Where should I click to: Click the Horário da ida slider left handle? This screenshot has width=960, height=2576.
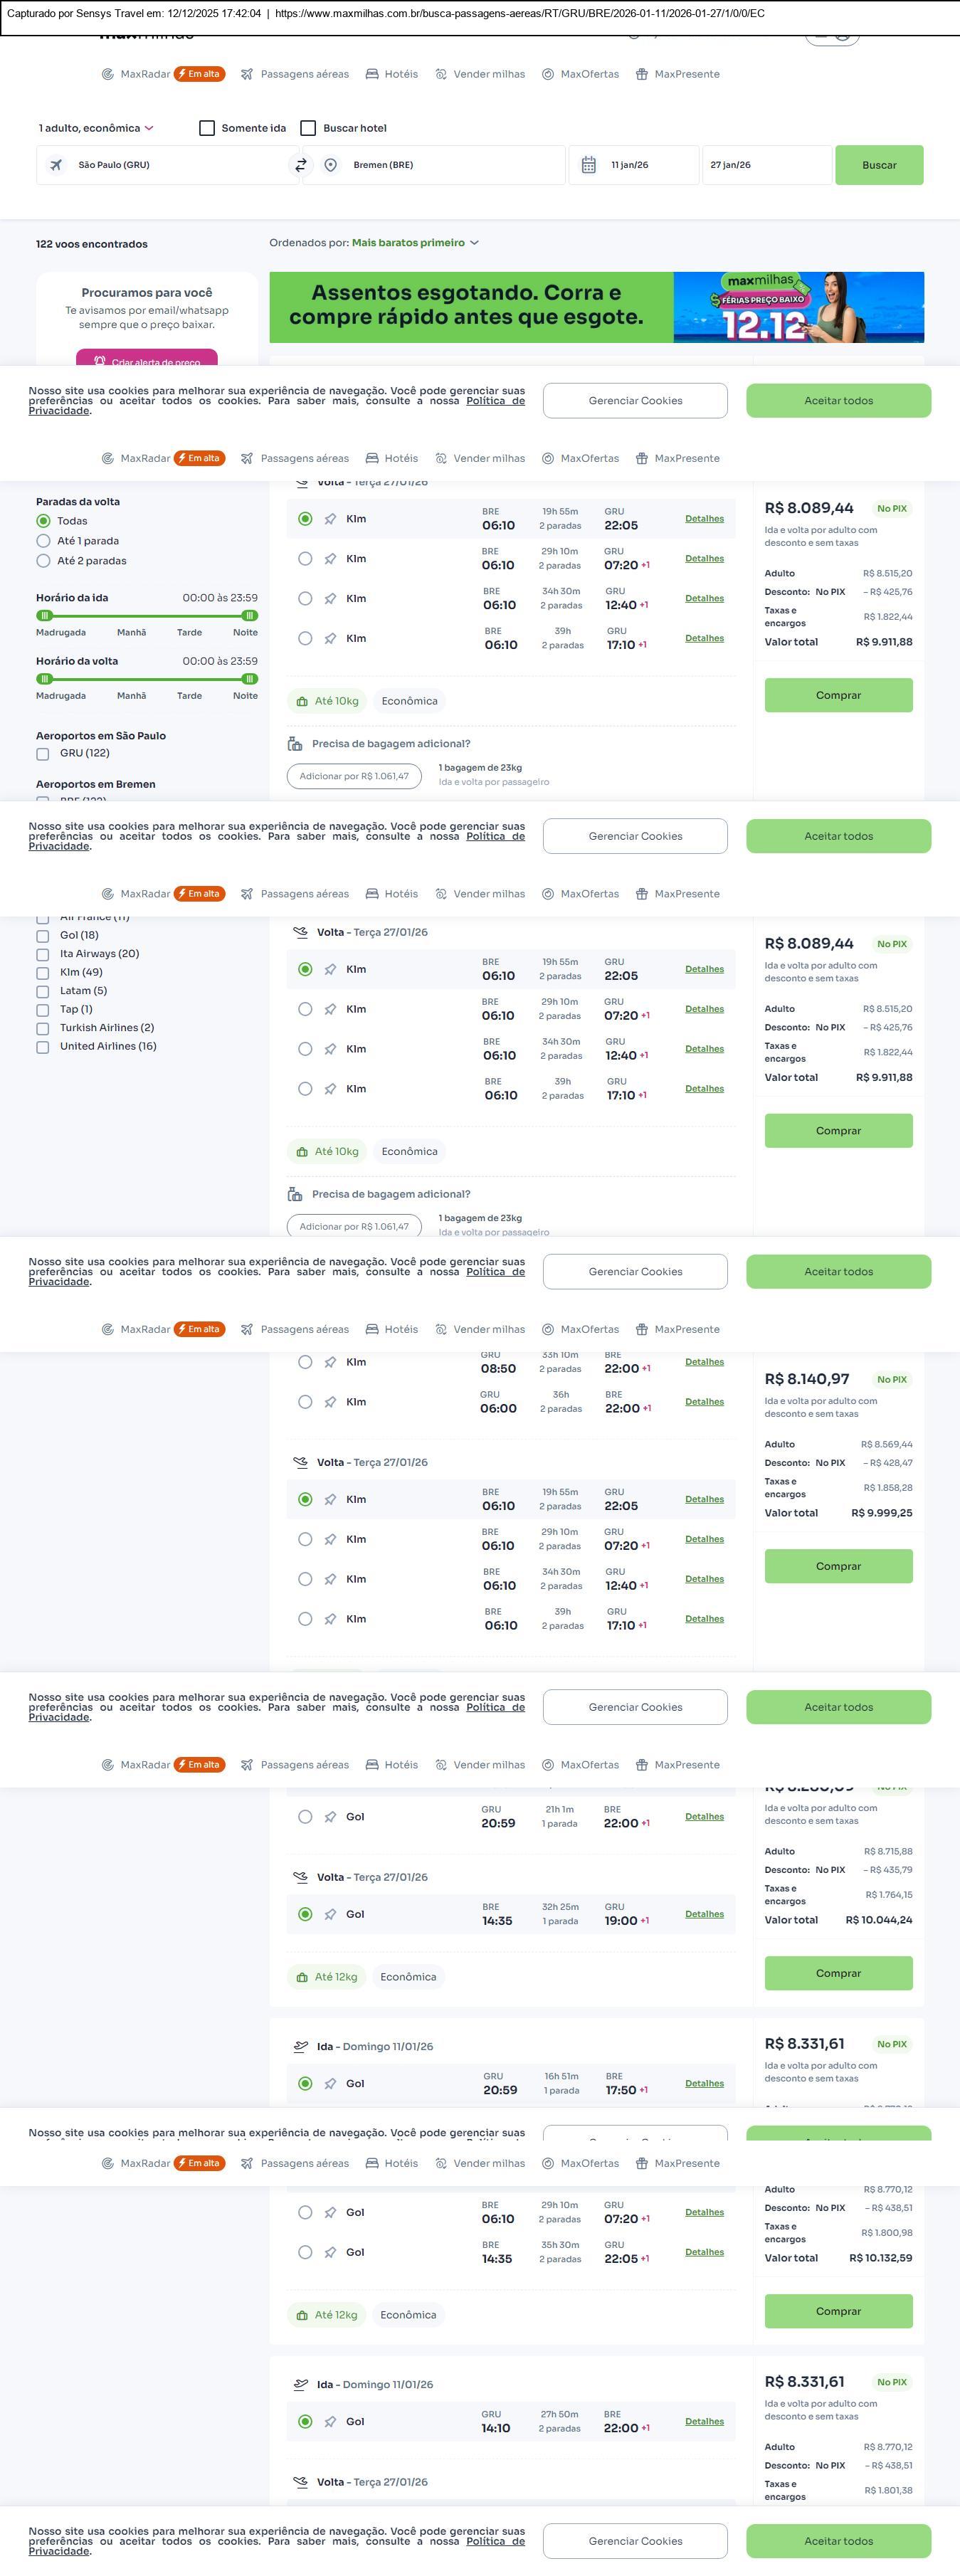(44, 616)
